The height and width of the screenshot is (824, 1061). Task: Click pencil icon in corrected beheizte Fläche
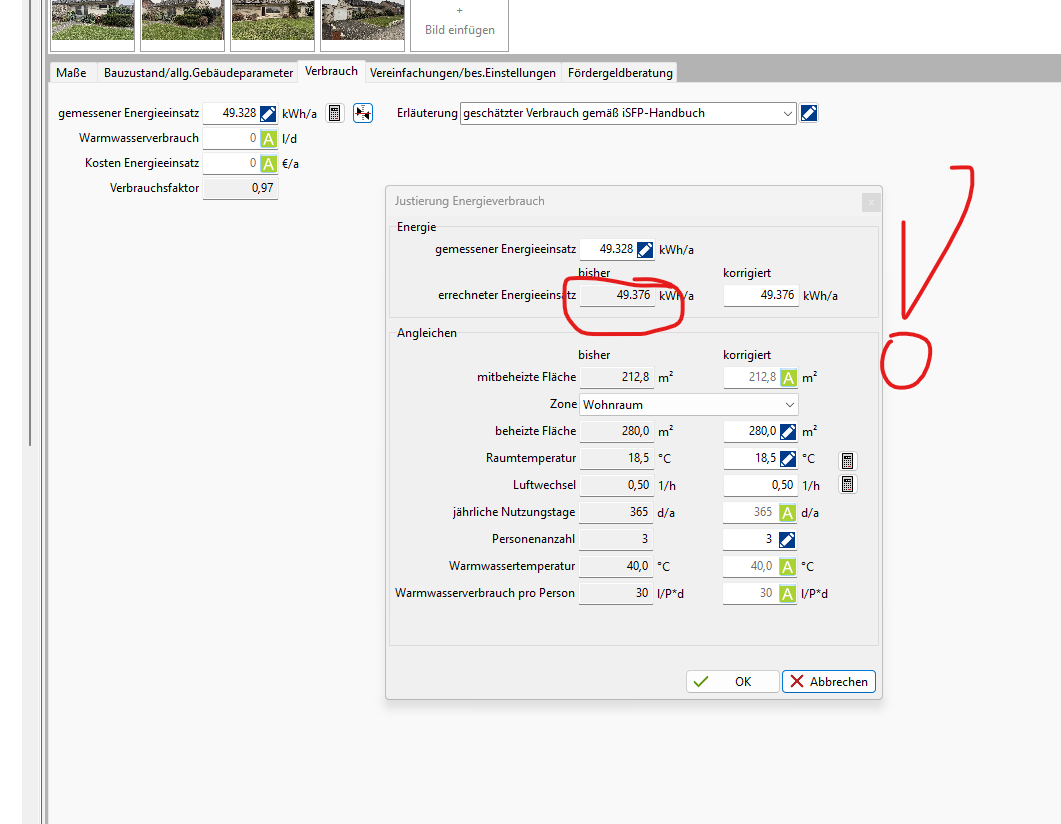point(788,432)
